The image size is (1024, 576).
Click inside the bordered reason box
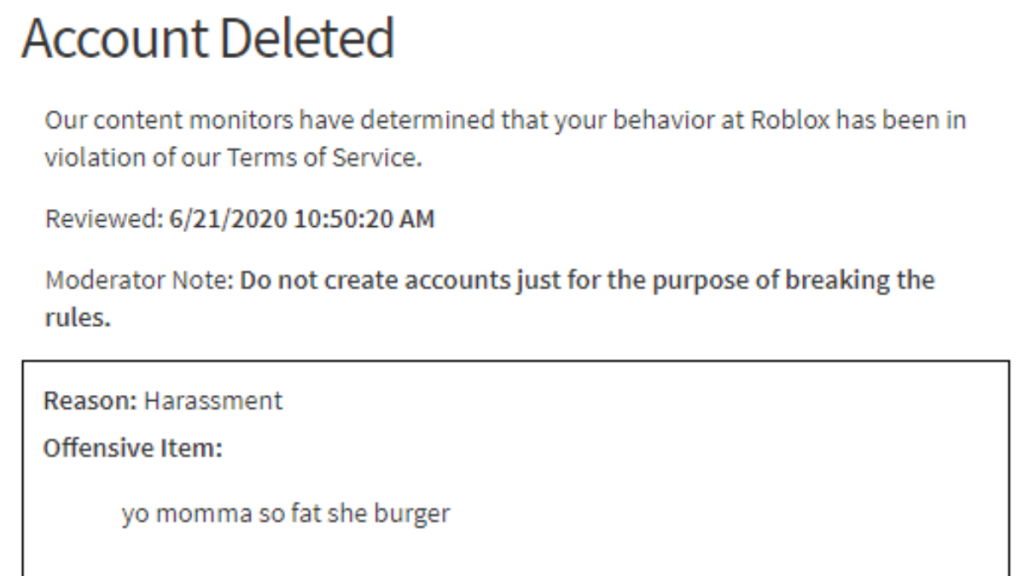pyautogui.click(x=516, y=468)
